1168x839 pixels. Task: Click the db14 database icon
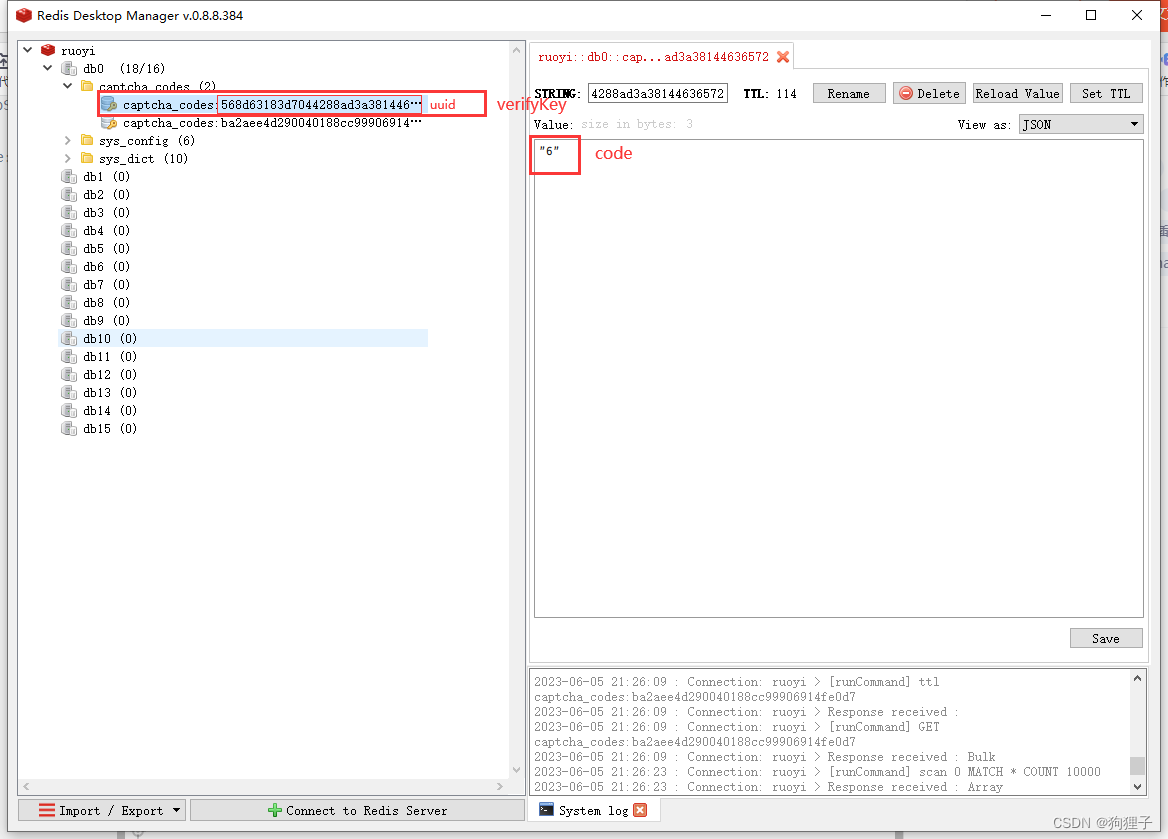coord(69,411)
